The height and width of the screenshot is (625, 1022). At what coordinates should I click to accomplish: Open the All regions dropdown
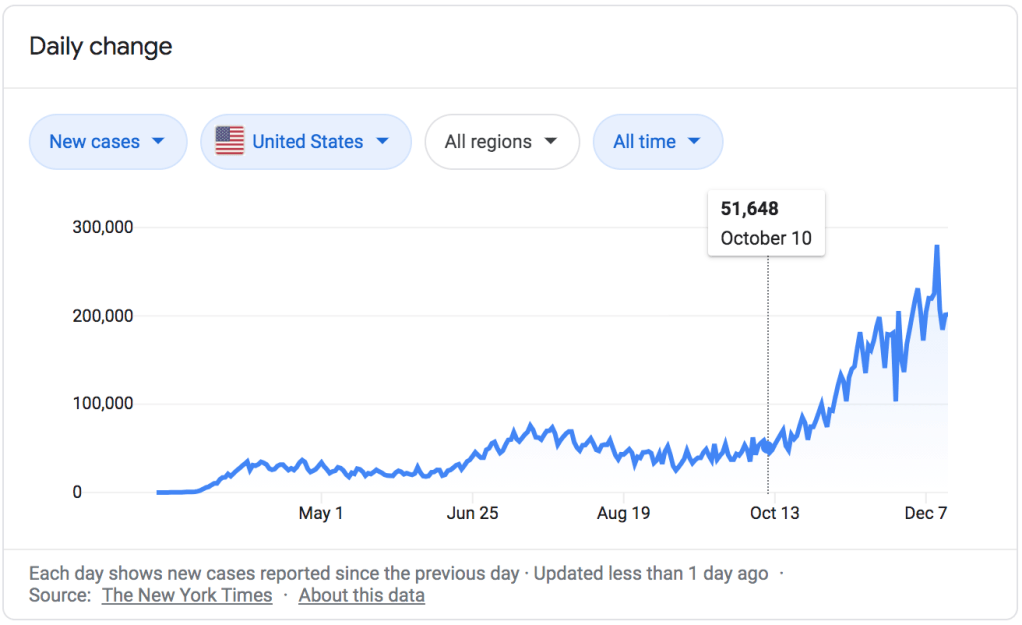[501, 142]
